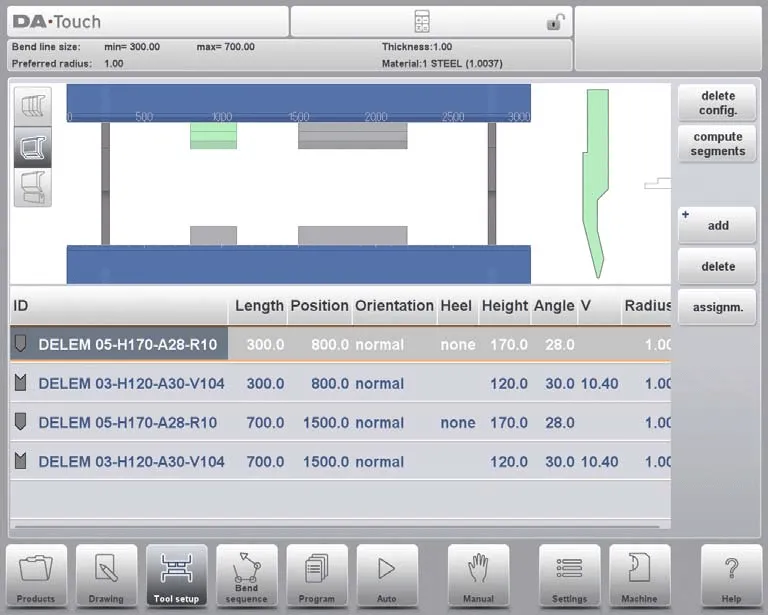This screenshot has height=615, width=768.
Task: Open the Machine tab
Action: click(x=639, y=575)
